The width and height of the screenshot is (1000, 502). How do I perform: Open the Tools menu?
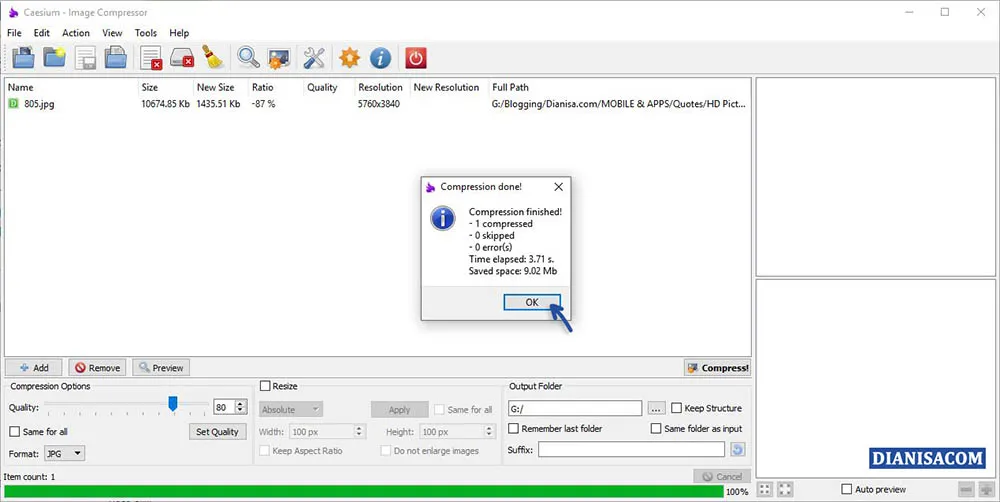(x=146, y=33)
